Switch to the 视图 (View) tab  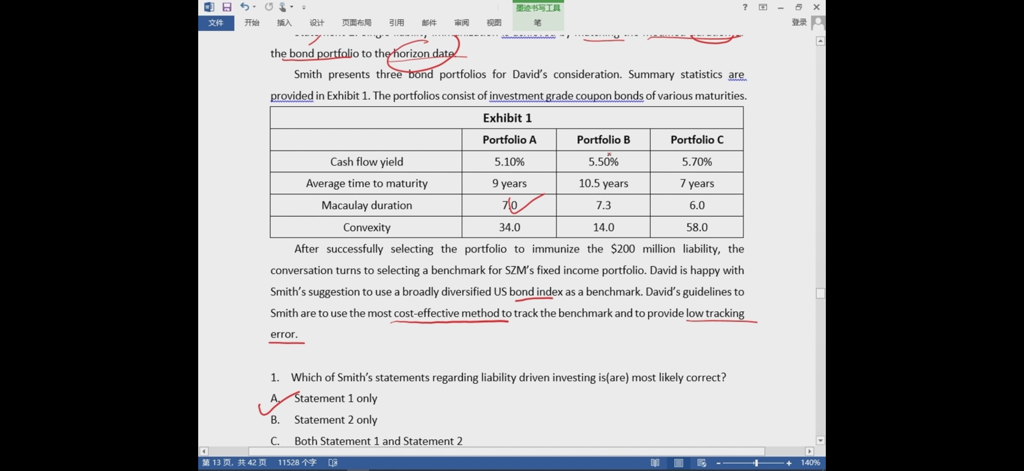click(x=494, y=23)
